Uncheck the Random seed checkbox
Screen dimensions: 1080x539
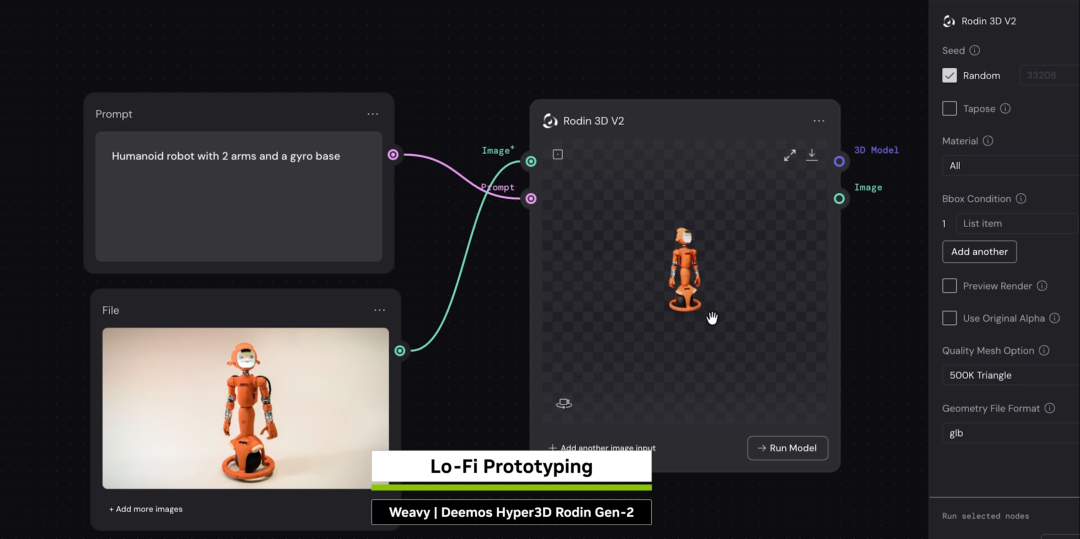(950, 76)
